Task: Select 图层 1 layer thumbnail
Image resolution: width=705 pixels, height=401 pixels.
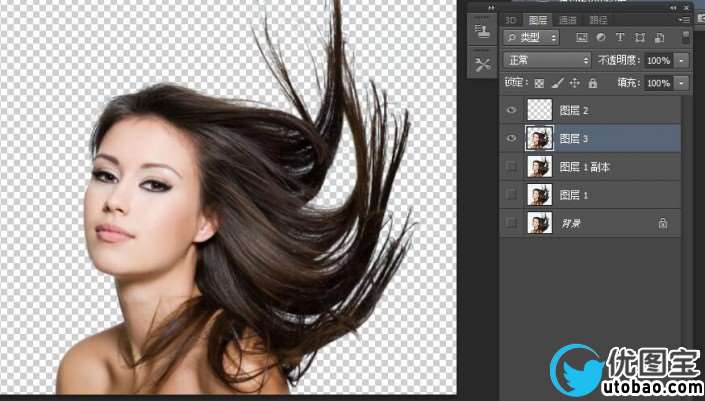Action: pos(540,195)
